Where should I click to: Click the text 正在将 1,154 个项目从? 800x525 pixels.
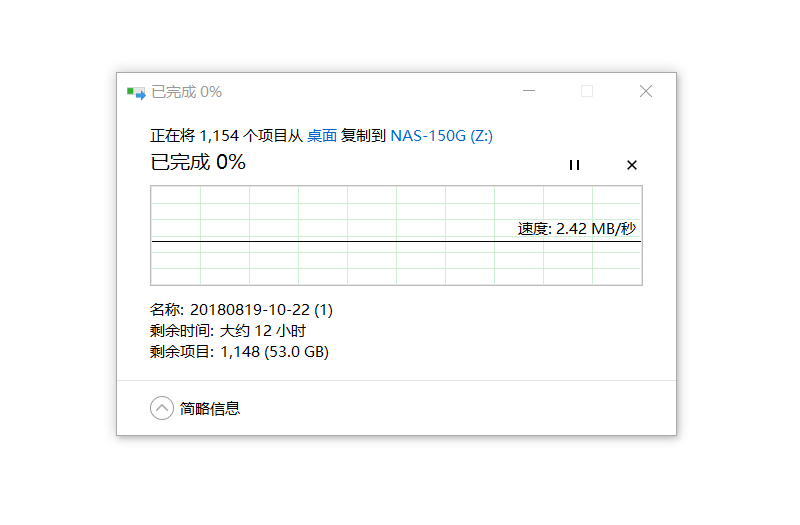point(226,135)
